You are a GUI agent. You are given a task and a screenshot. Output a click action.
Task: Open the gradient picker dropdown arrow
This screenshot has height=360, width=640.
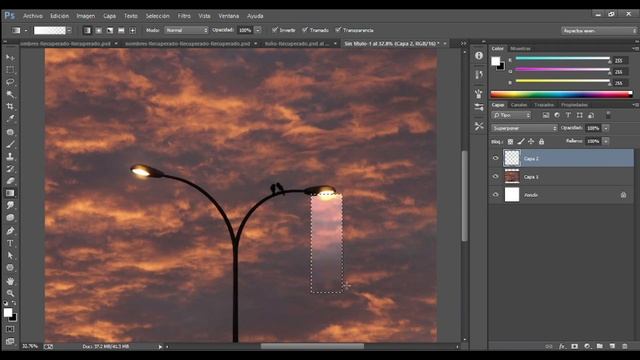[69, 30]
